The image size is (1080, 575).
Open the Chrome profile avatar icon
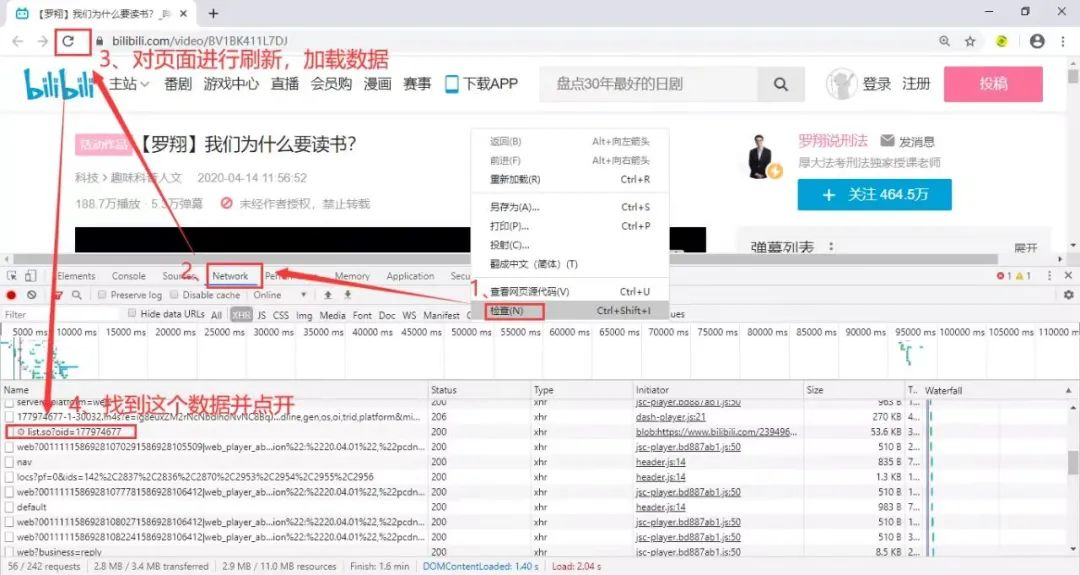(x=1037, y=41)
